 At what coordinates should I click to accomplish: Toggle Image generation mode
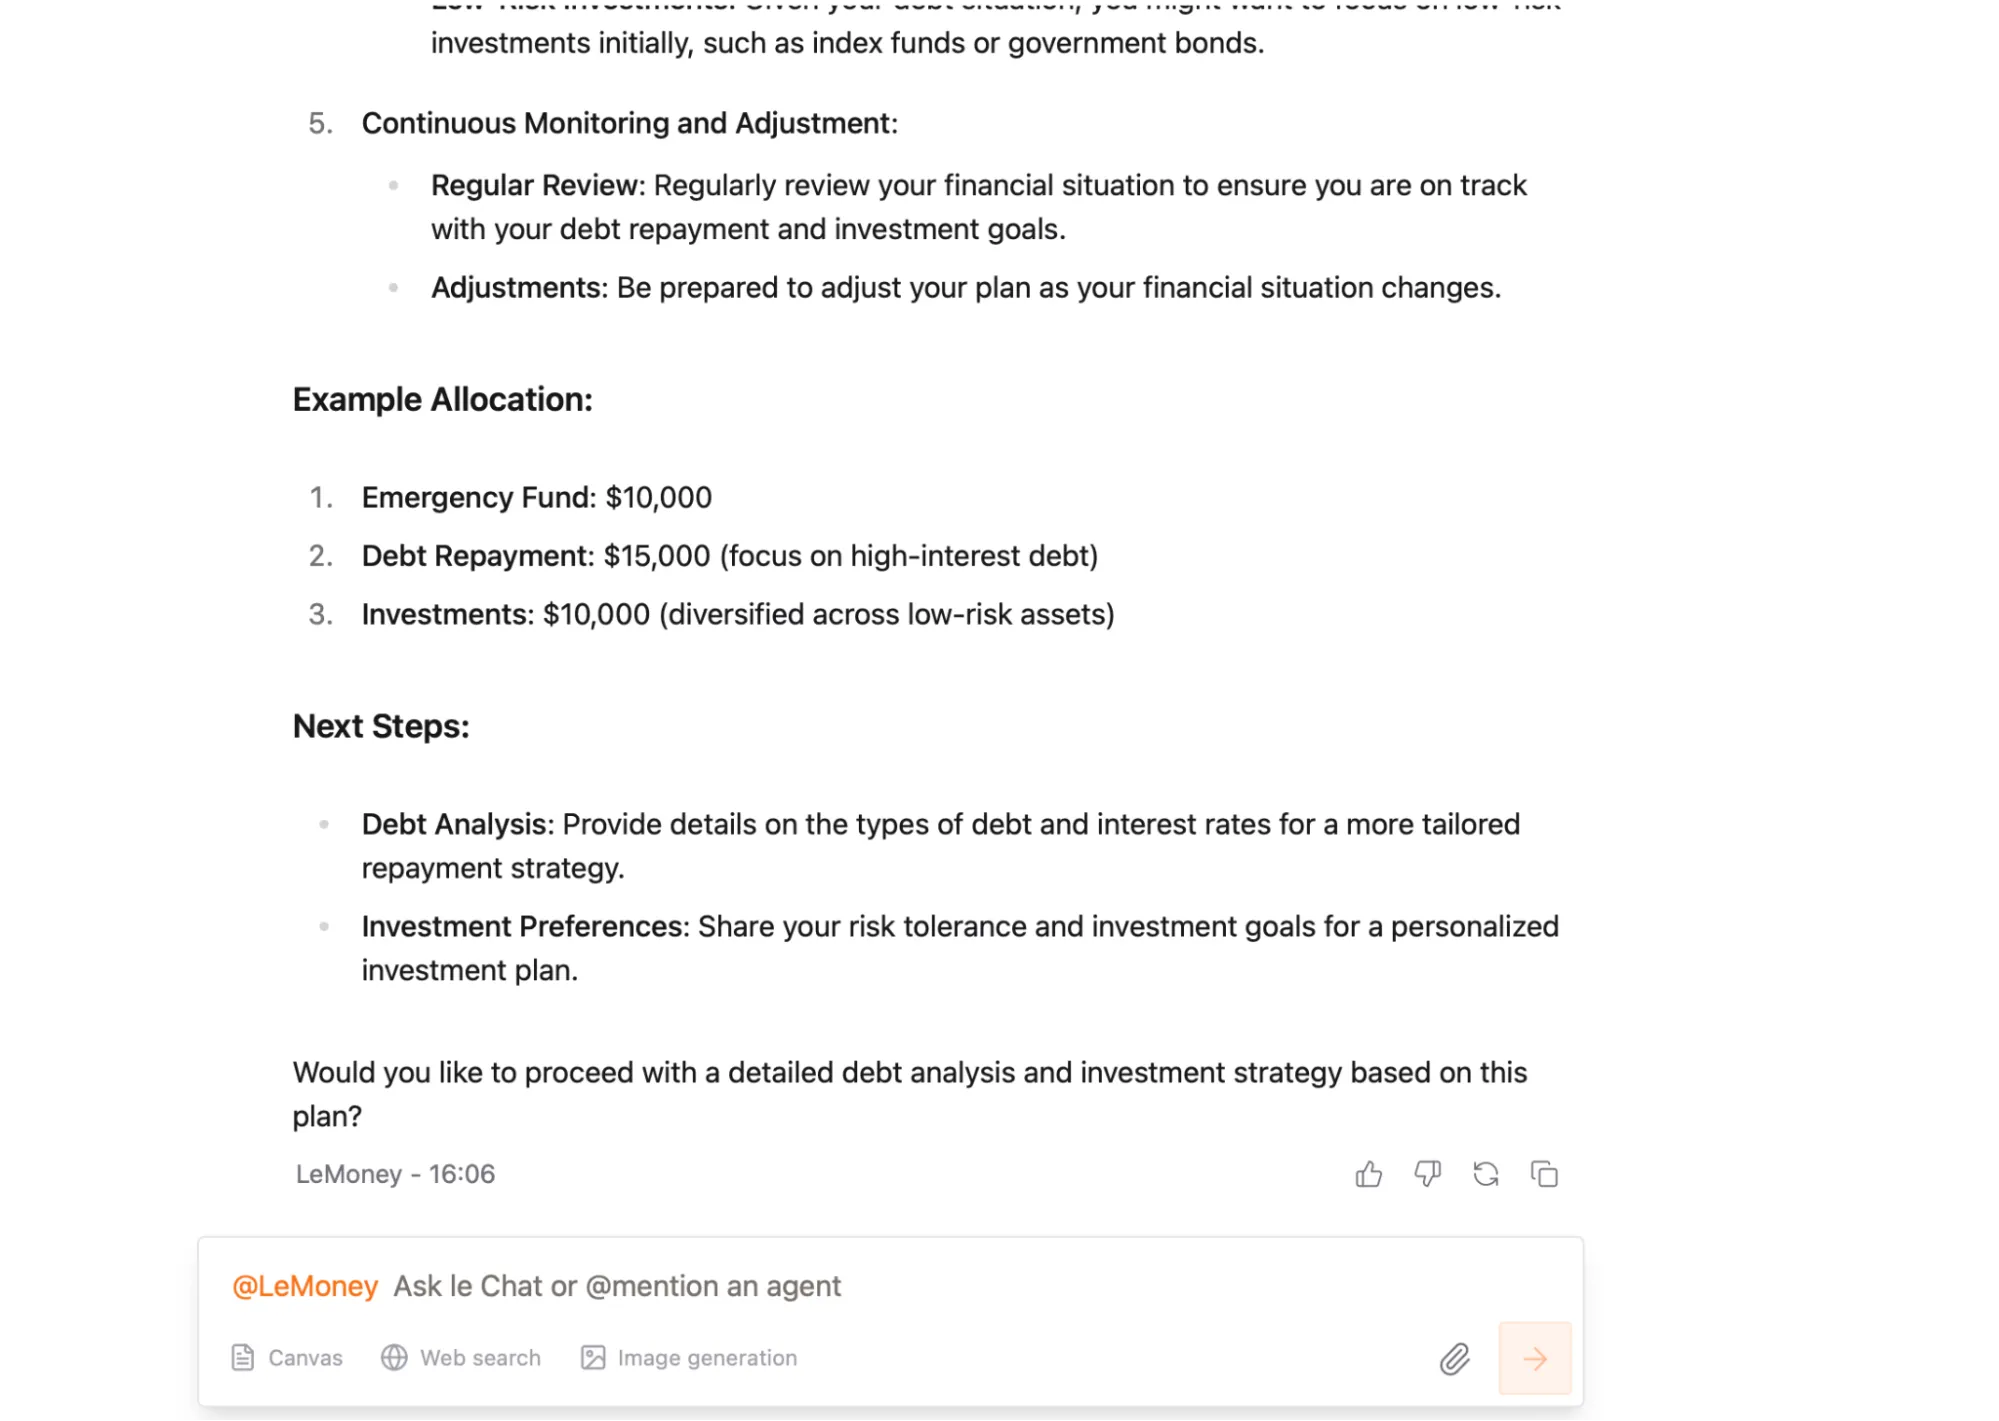point(689,1358)
